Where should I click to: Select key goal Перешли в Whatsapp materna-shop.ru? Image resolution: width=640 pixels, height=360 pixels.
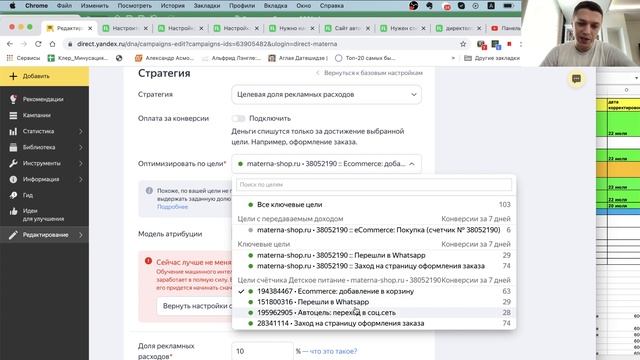click(373, 255)
